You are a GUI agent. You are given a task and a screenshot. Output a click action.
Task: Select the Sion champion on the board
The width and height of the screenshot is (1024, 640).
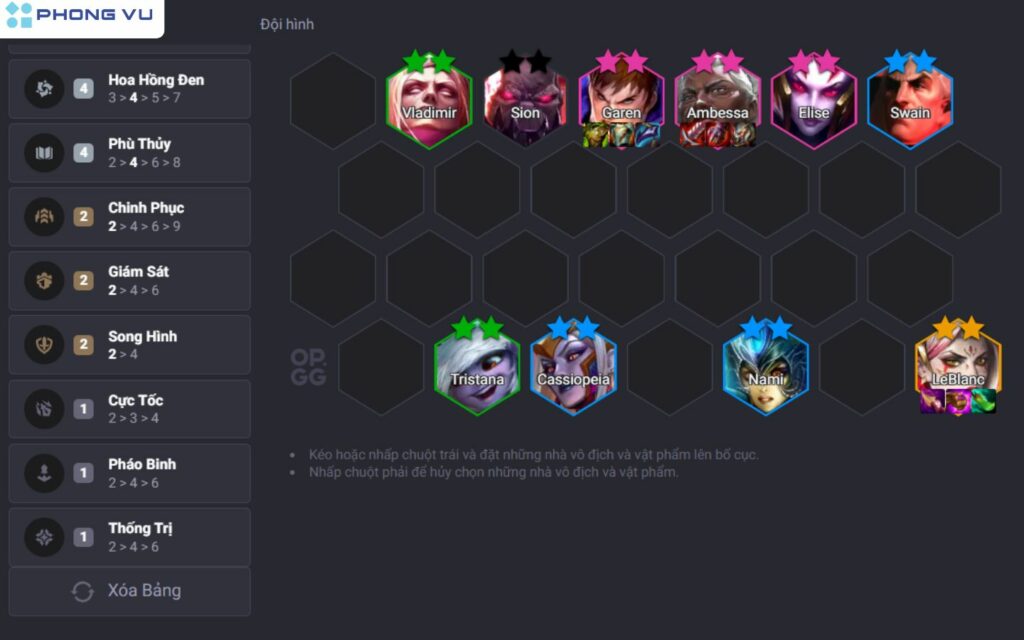(x=525, y=101)
